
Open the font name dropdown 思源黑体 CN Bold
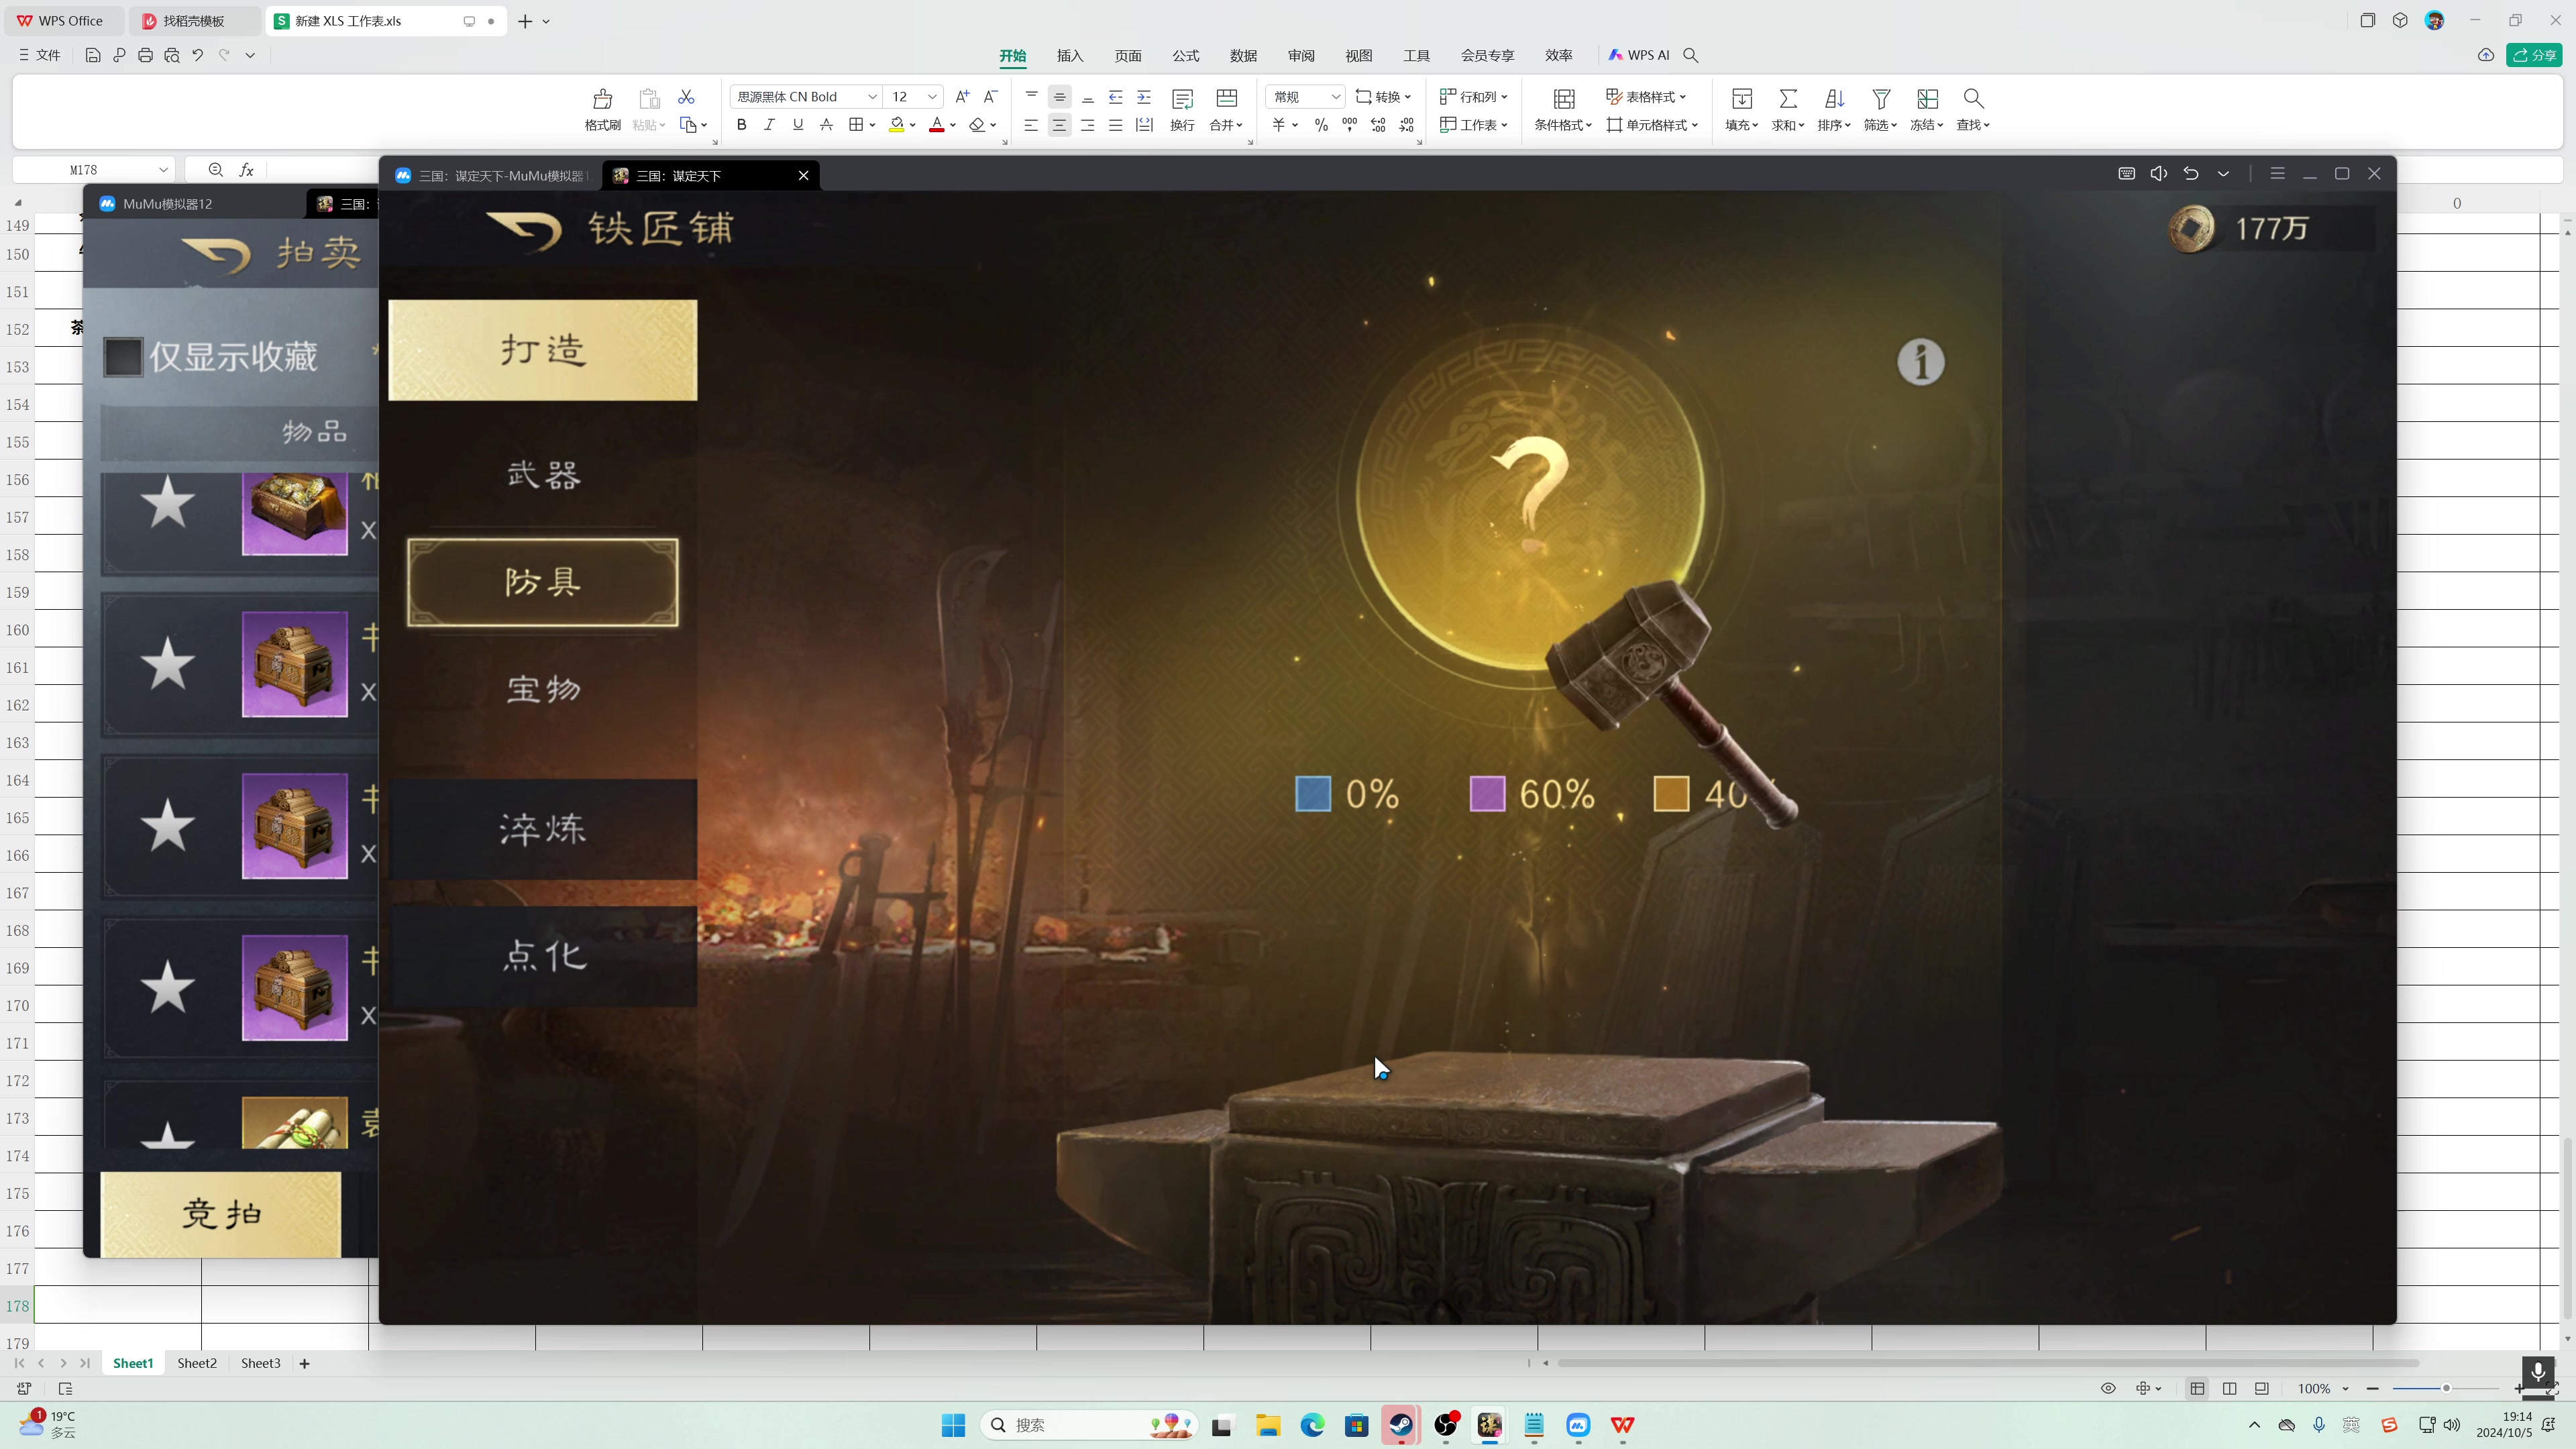872,97
